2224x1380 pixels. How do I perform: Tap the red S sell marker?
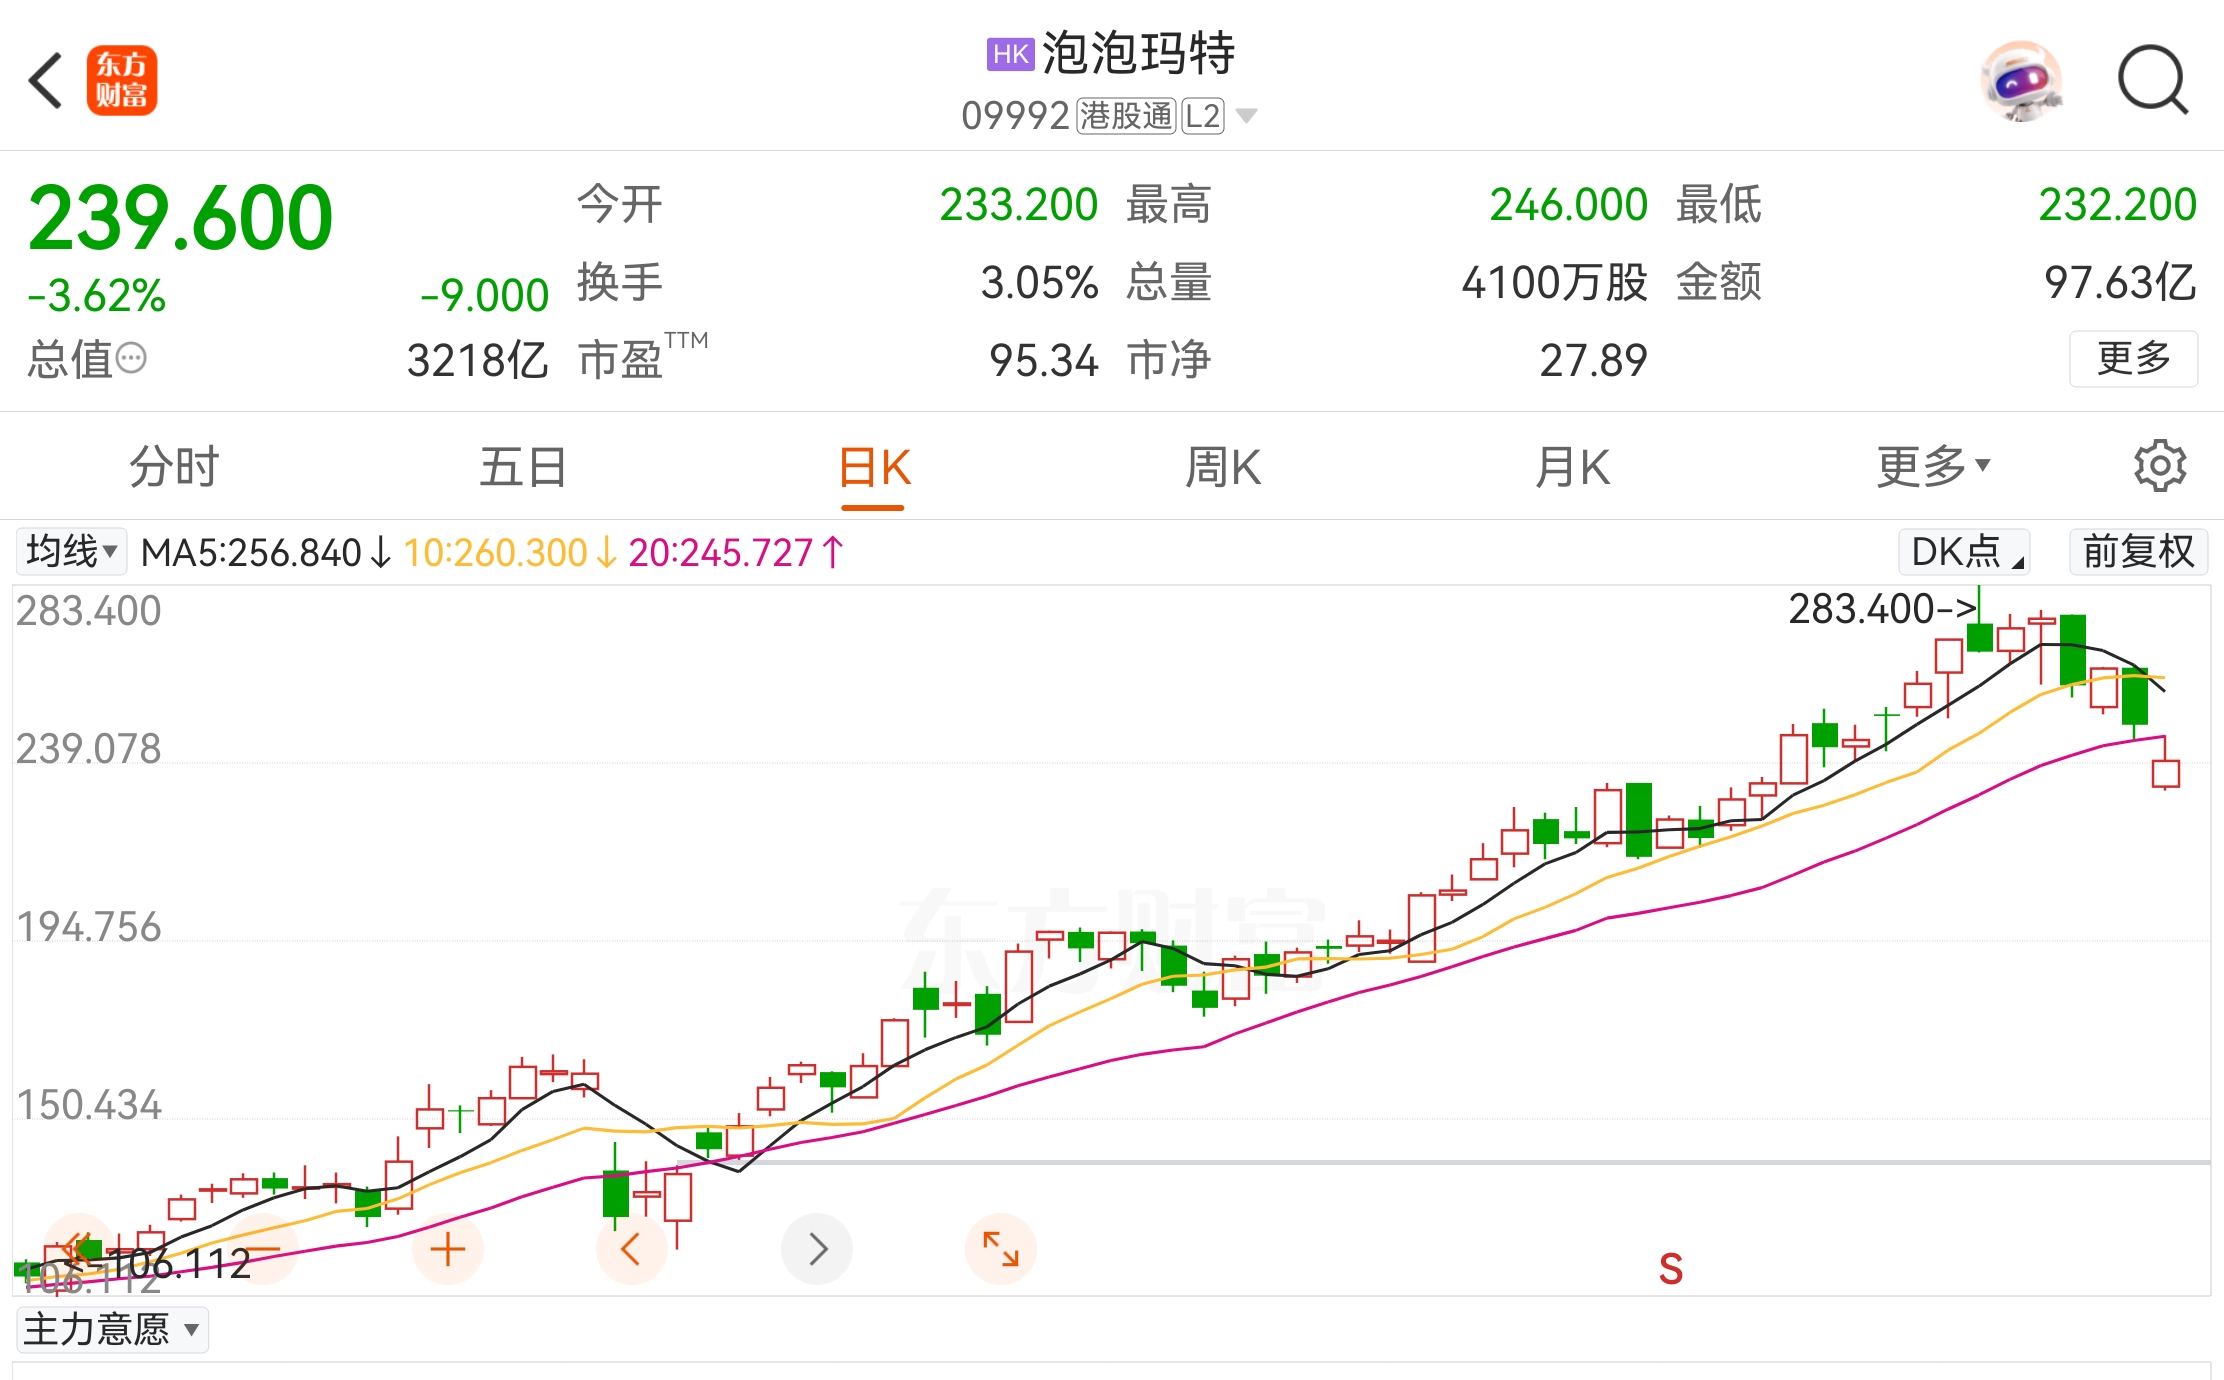point(1670,1269)
